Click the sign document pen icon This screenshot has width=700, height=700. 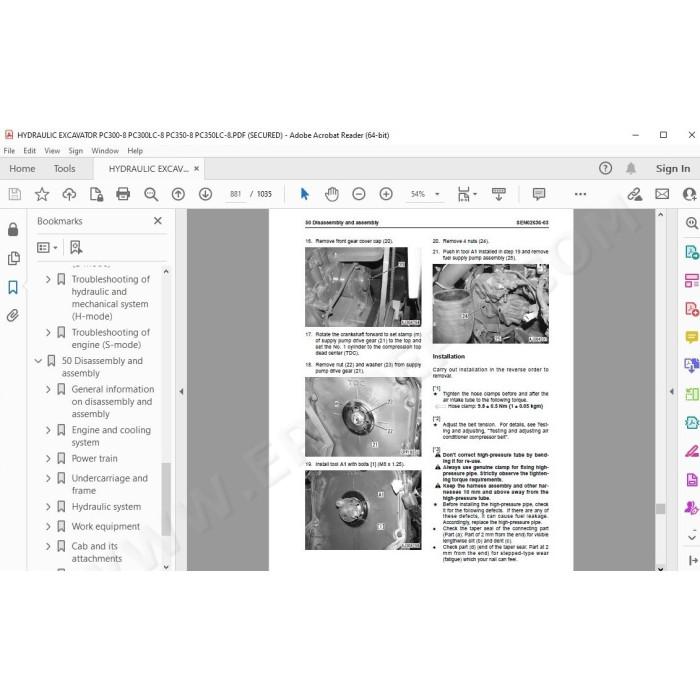pos(635,194)
